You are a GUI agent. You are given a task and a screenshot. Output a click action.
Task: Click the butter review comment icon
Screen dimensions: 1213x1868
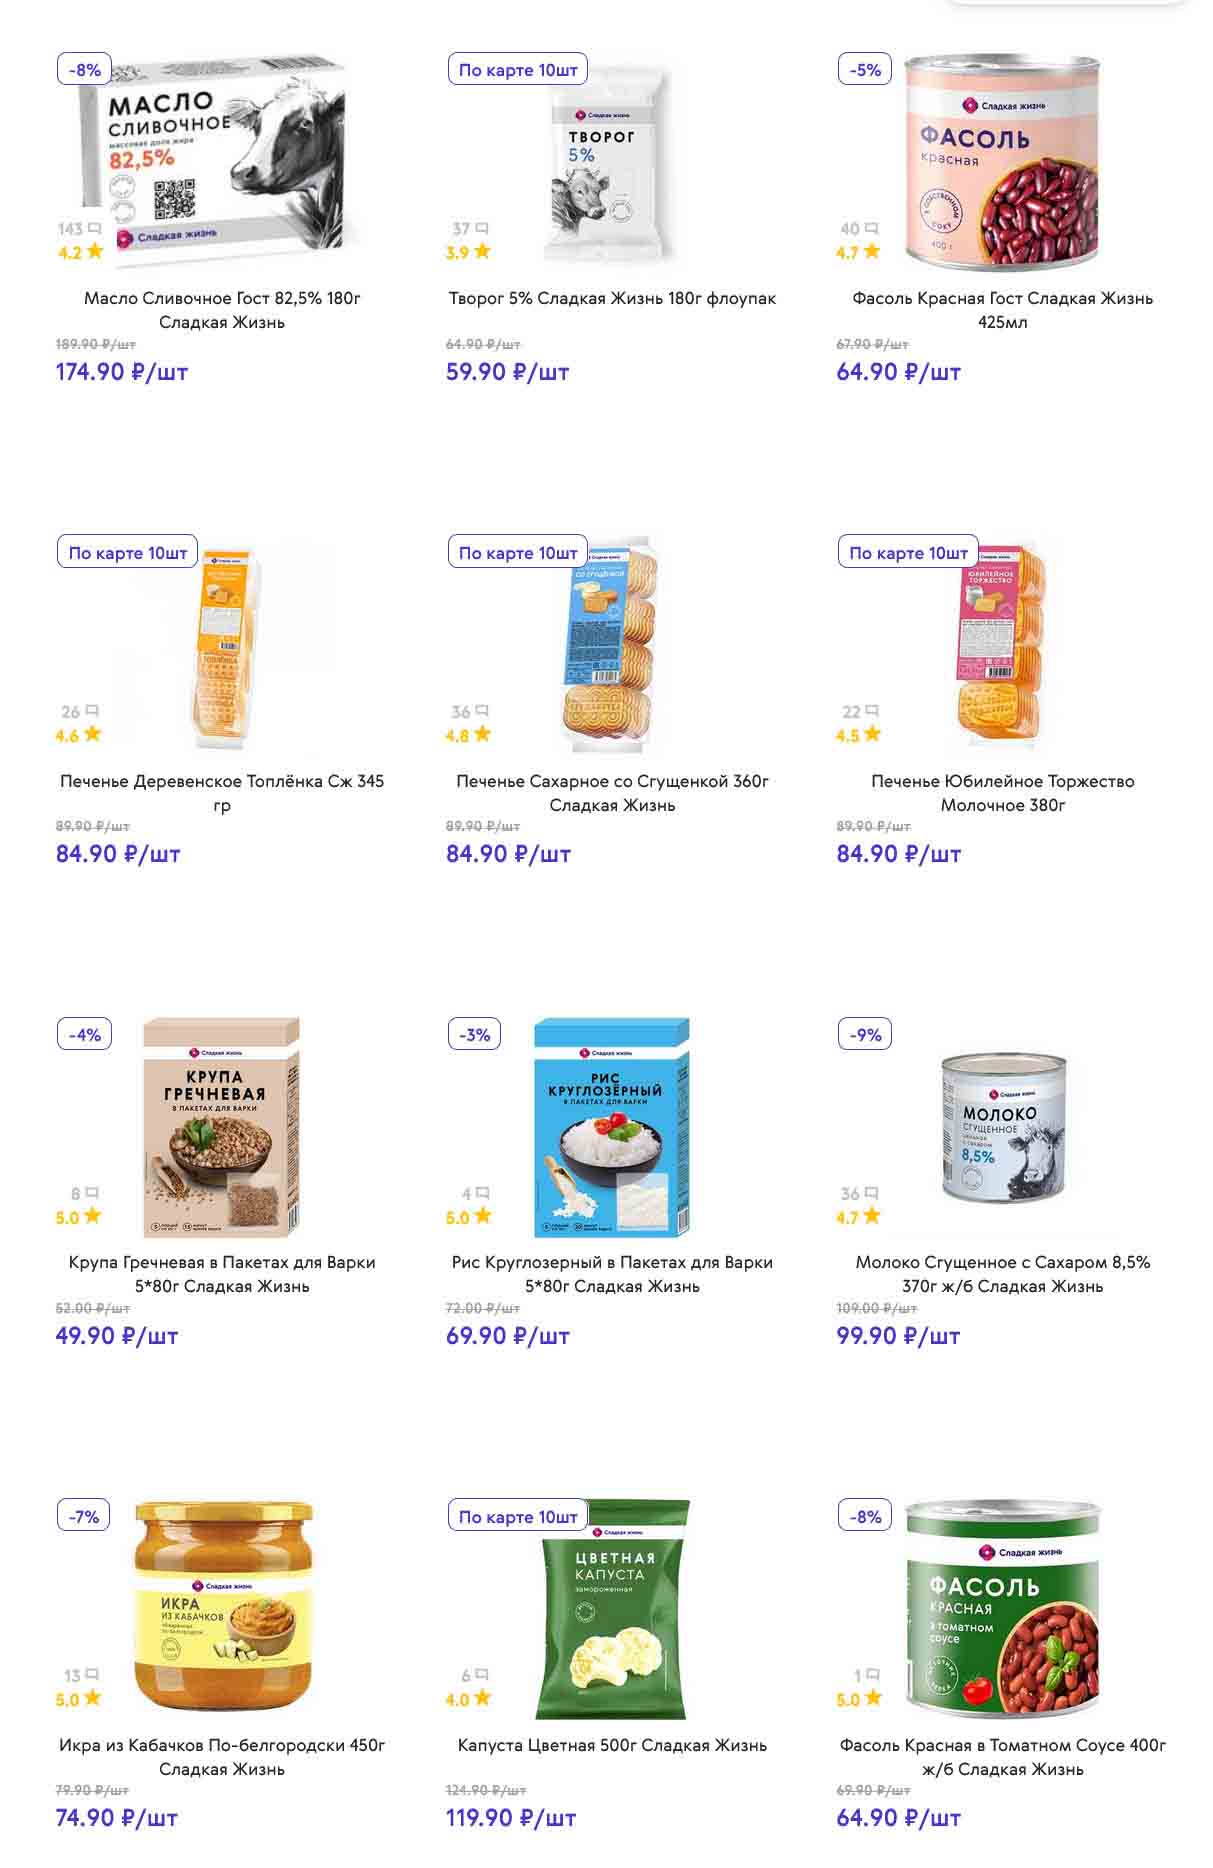point(94,229)
